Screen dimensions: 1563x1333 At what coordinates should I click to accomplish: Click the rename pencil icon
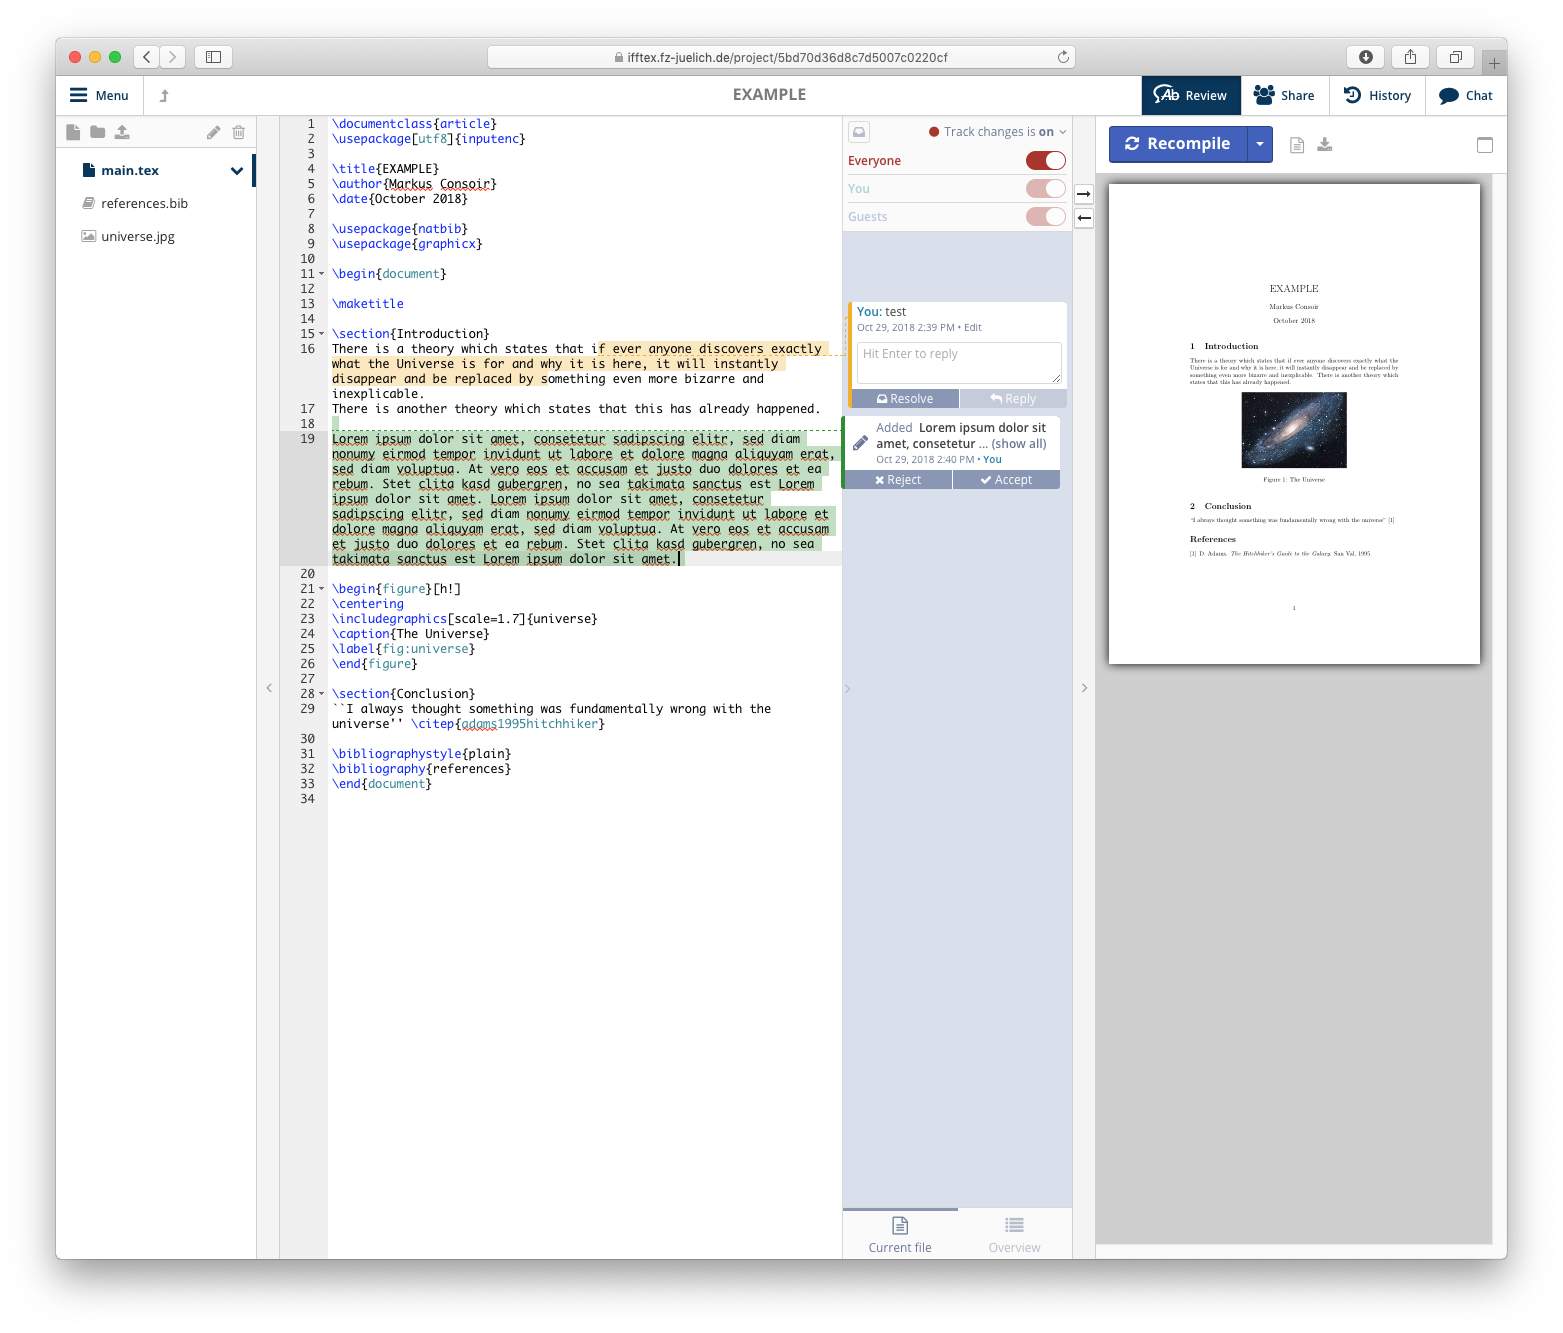[x=213, y=132]
